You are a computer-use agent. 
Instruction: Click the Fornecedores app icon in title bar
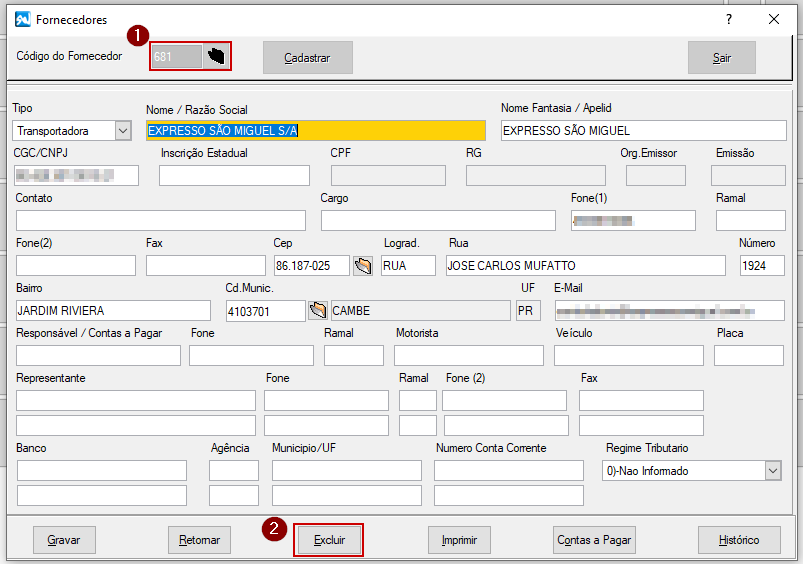(x=23, y=19)
